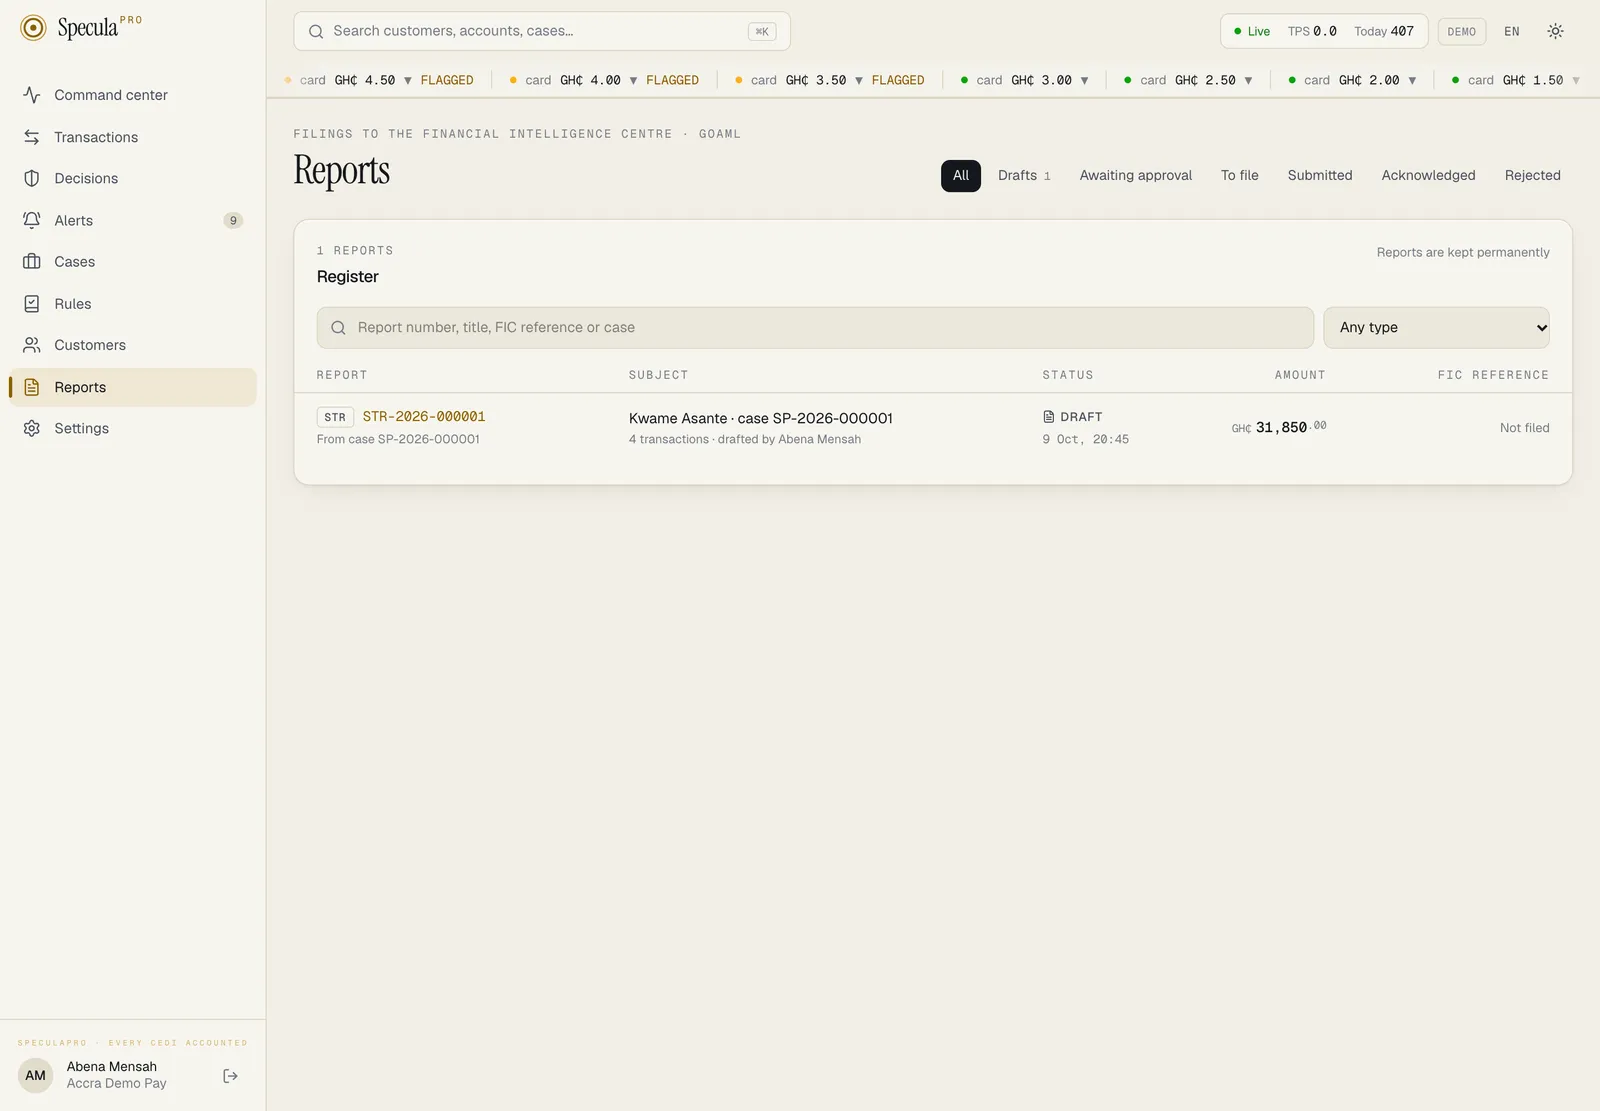Click the GH₵ 4.50 FLAGGED ticker item
Viewport: 1600px width, 1111px height.
tap(379, 80)
